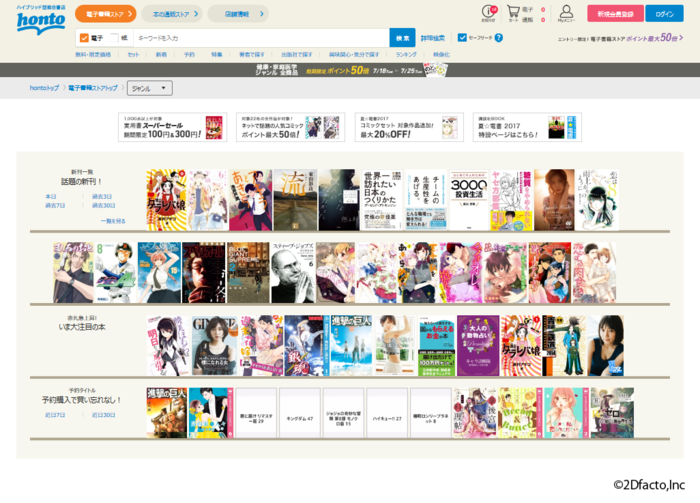The width and height of the screenshot is (700, 503).
Task: Filter new releases by 本日
Action: tap(50, 196)
